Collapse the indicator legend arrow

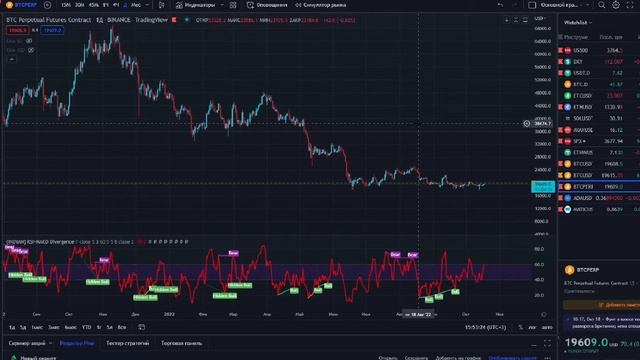[x=12, y=60]
